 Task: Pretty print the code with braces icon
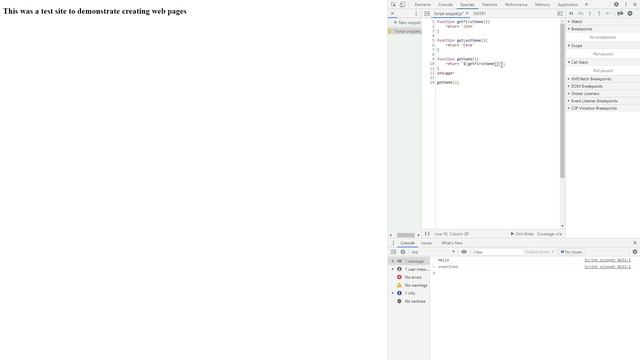pos(427,234)
